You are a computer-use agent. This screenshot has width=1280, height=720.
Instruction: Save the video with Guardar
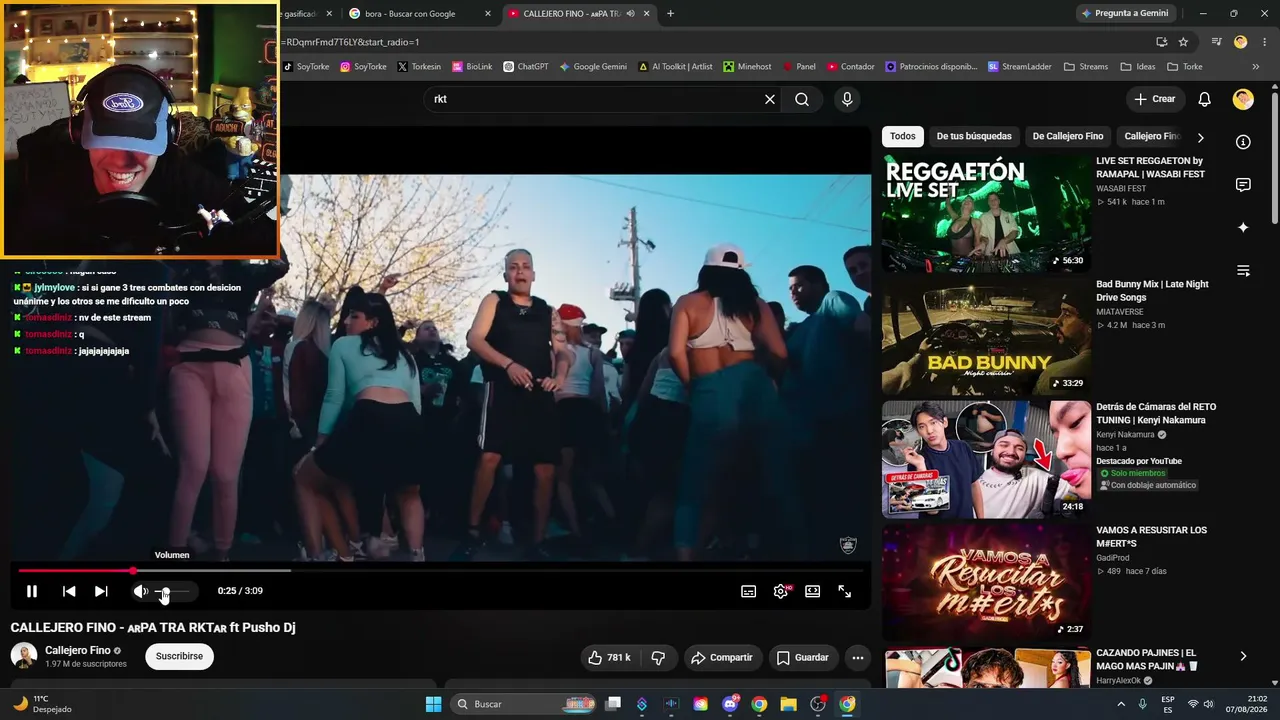(x=802, y=657)
